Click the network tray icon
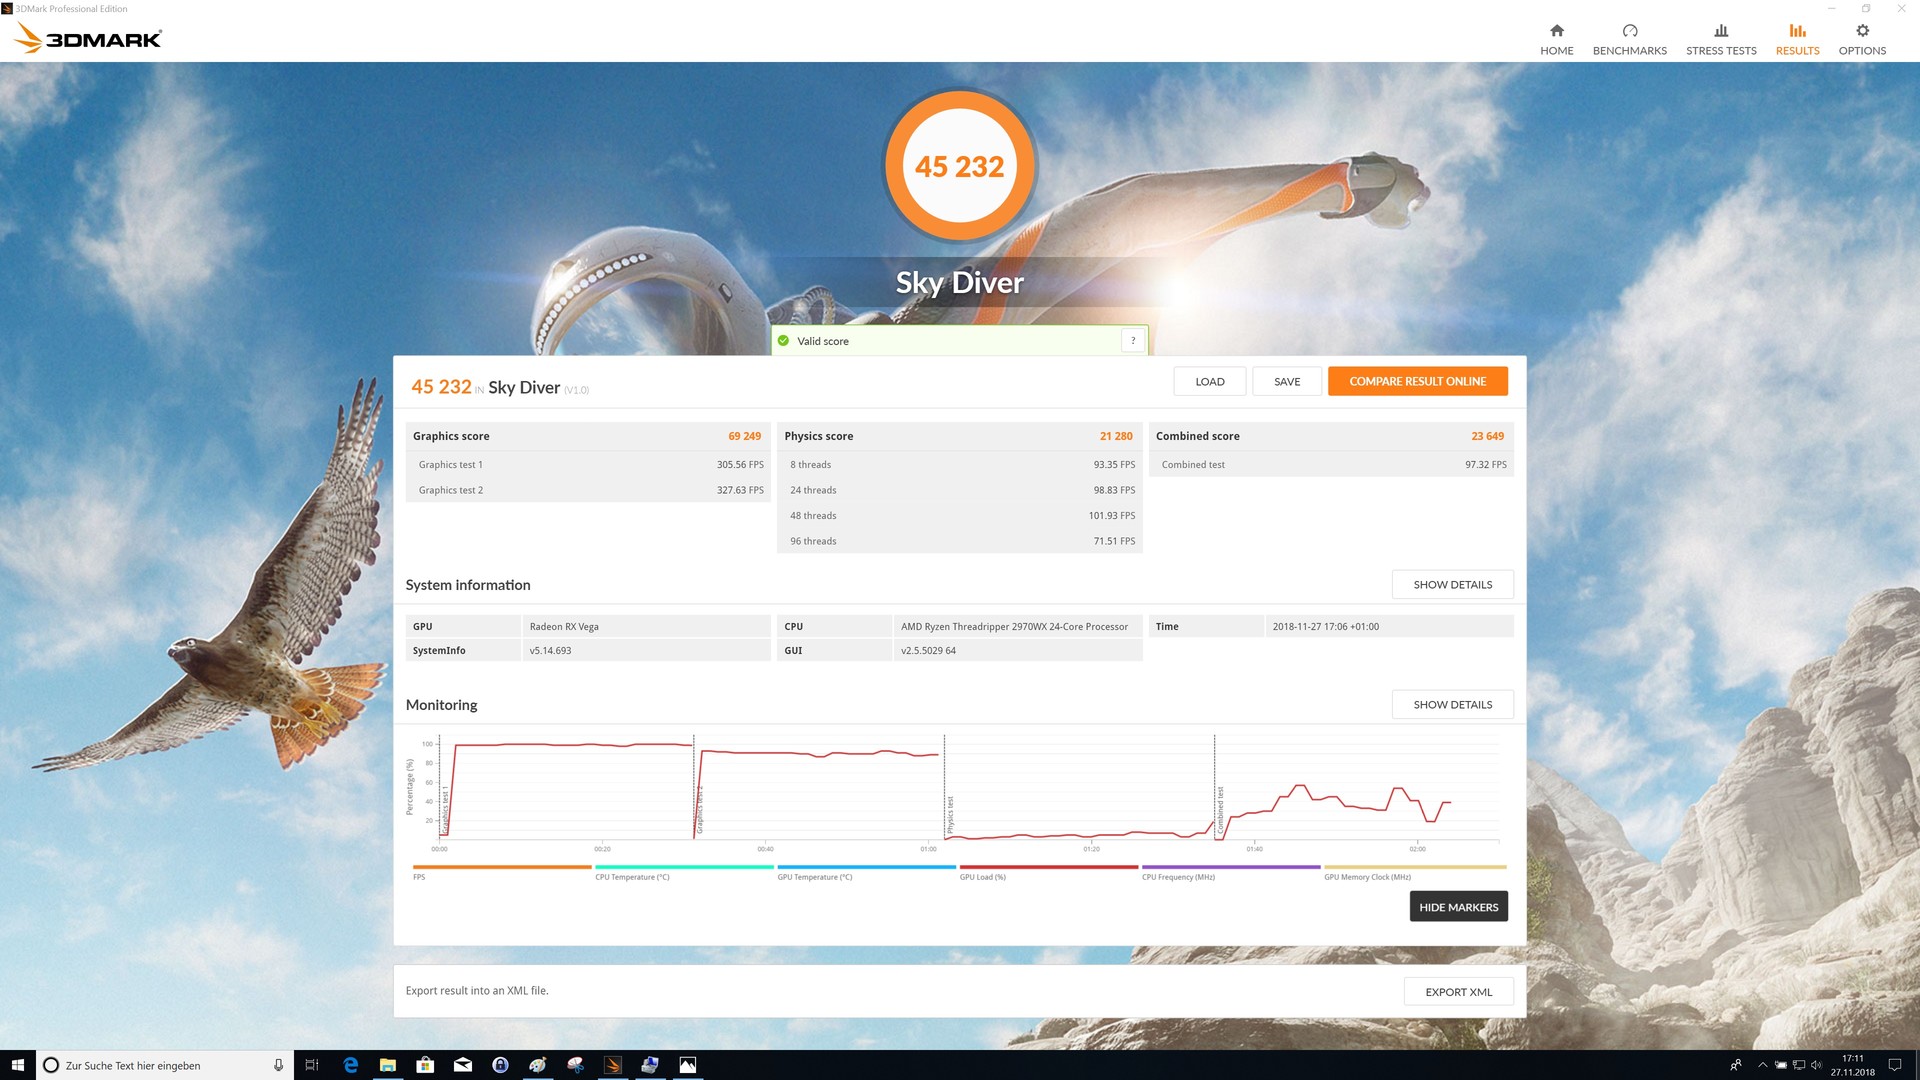Image resolution: width=1920 pixels, height=1080 pixels. pyautogui.click(x=1799, y=1065)
